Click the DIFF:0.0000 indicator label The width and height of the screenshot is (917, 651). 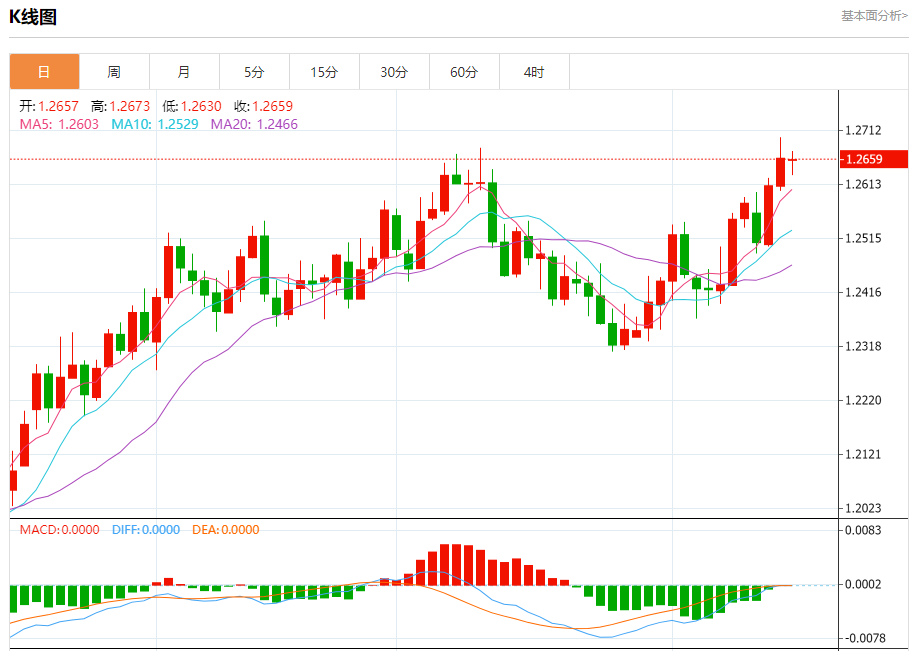click(x=146, y=530)
